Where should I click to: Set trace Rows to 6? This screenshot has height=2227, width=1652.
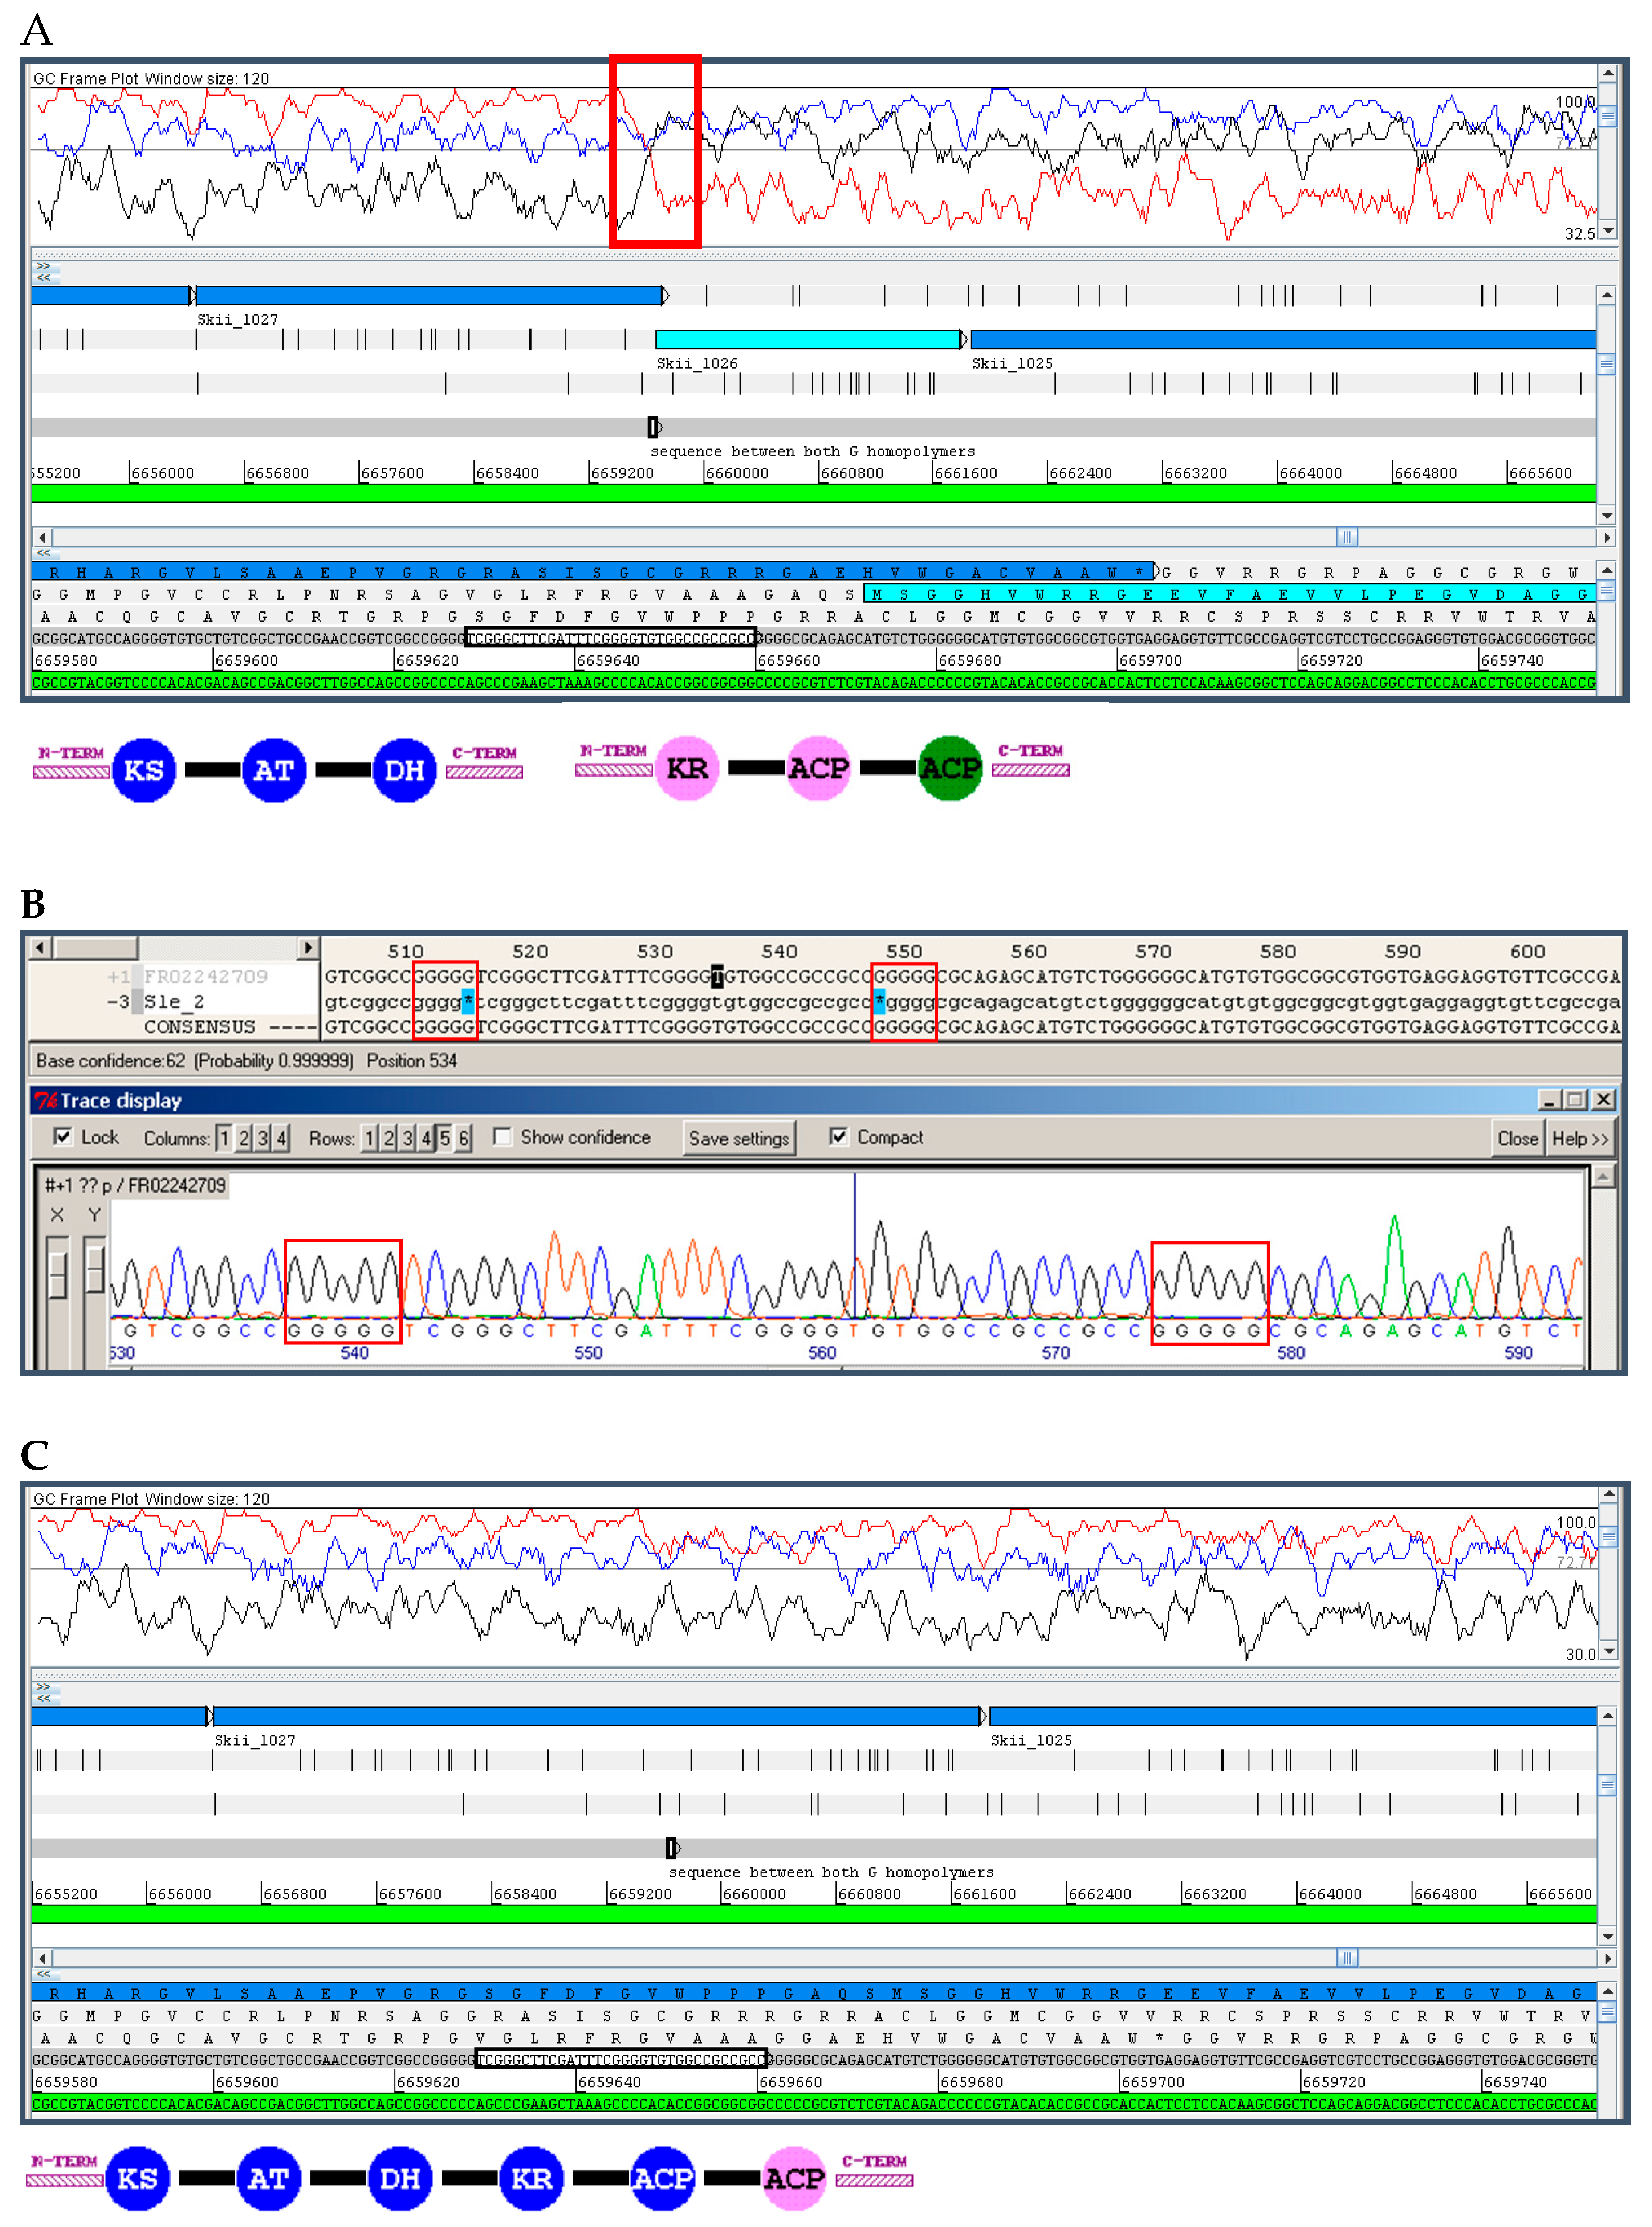tap(463, 1138)
